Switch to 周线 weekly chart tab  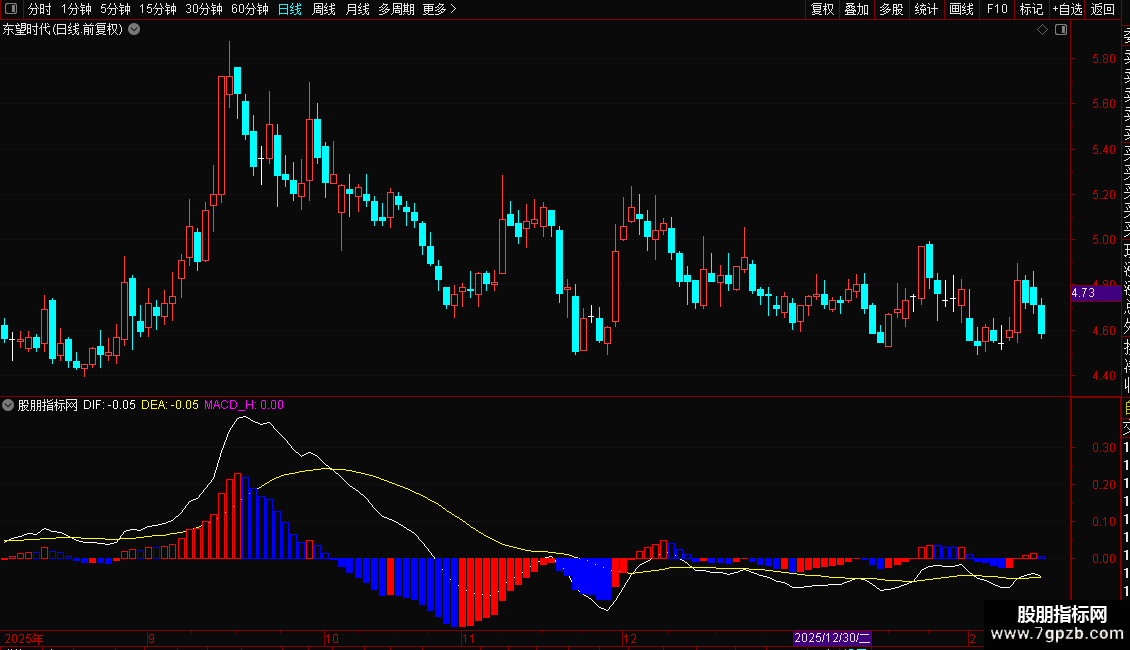coord(324,9)
